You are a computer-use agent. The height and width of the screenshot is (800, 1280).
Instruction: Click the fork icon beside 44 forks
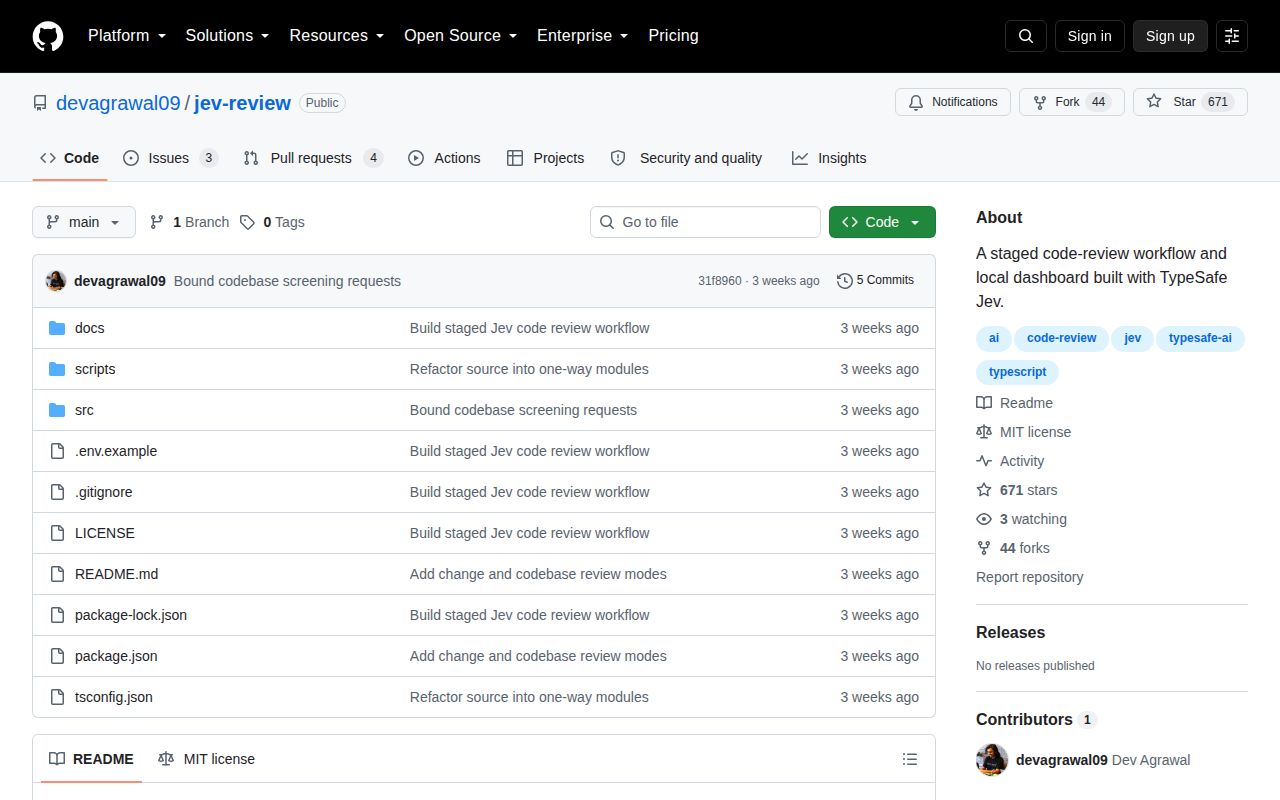984,548
